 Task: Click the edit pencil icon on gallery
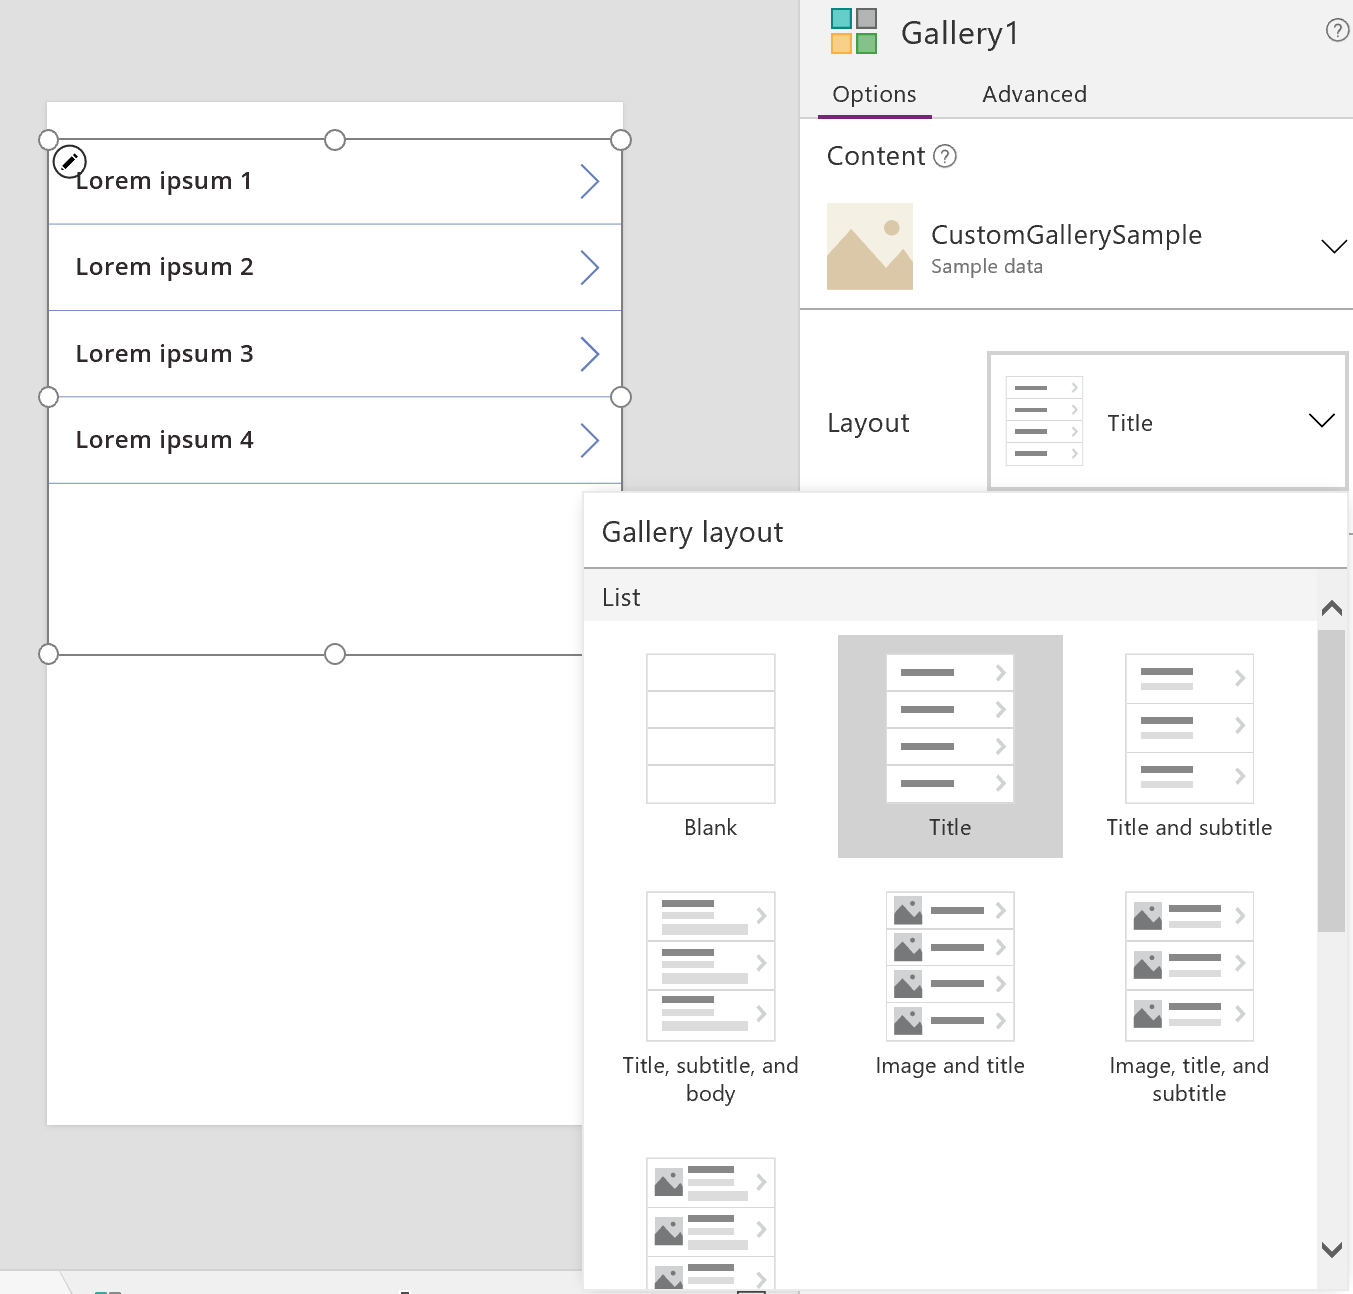point(70,161)
